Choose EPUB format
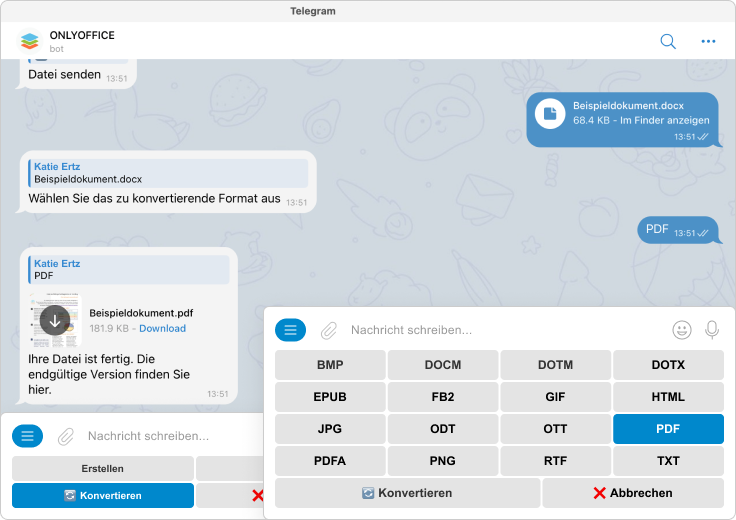 (x=330, y=397)
